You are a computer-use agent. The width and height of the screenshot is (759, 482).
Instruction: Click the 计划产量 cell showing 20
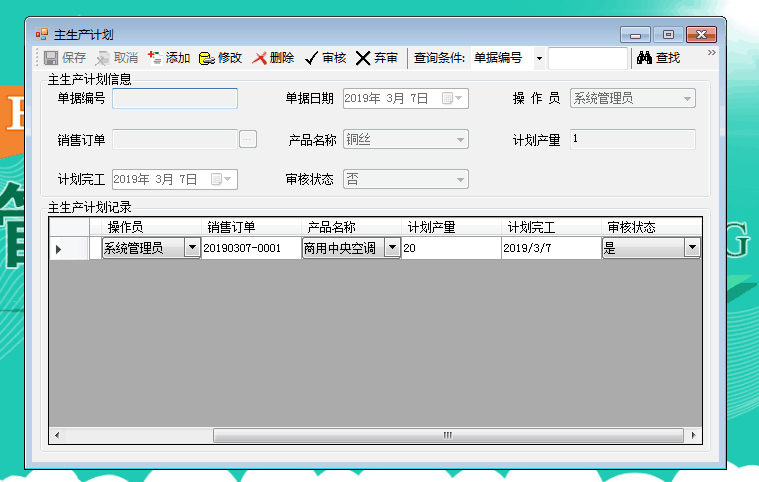(x=451, y=248)
